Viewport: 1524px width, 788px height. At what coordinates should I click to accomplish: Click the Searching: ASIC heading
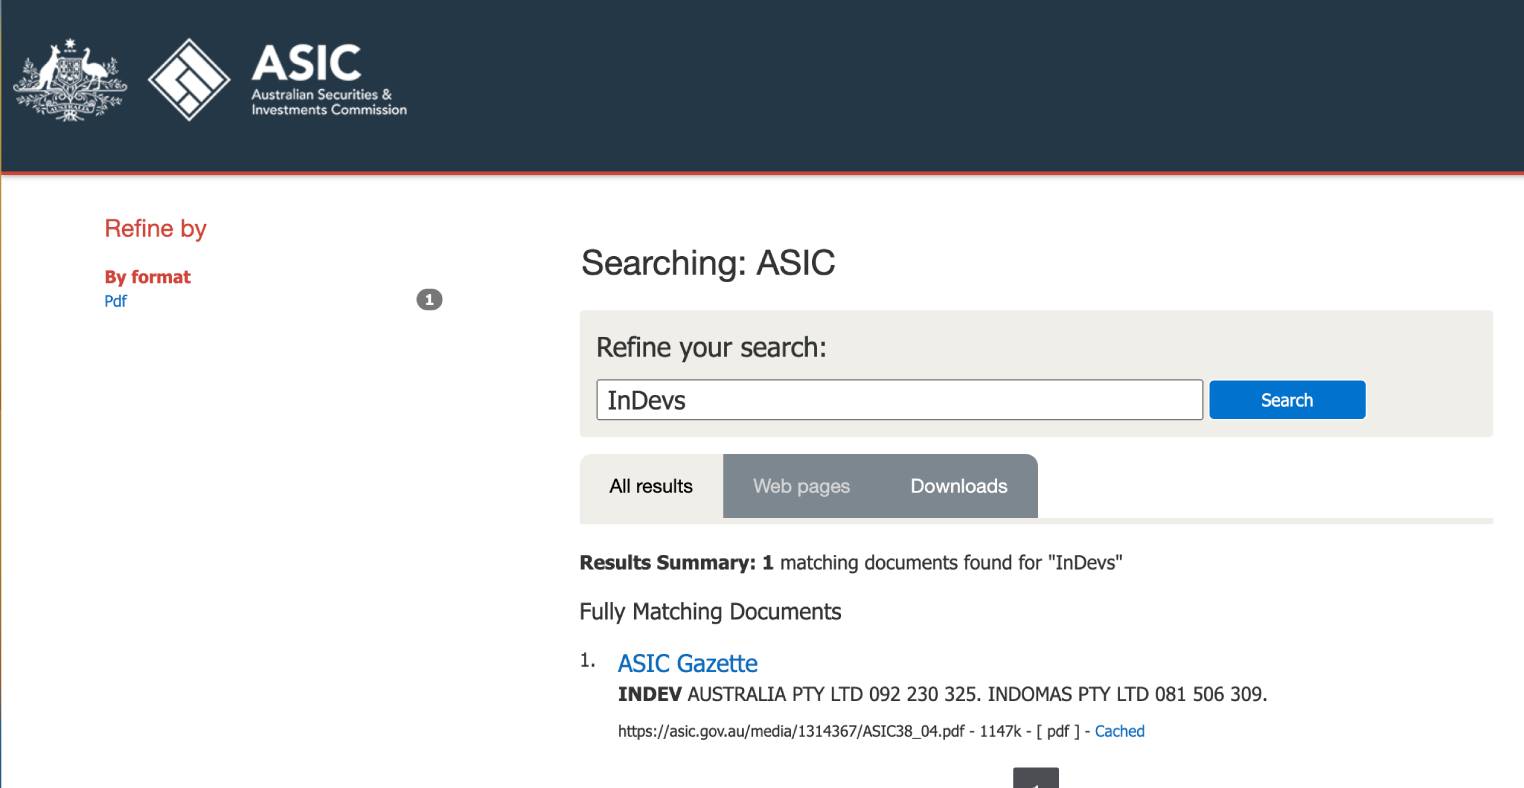coord(708,263)
